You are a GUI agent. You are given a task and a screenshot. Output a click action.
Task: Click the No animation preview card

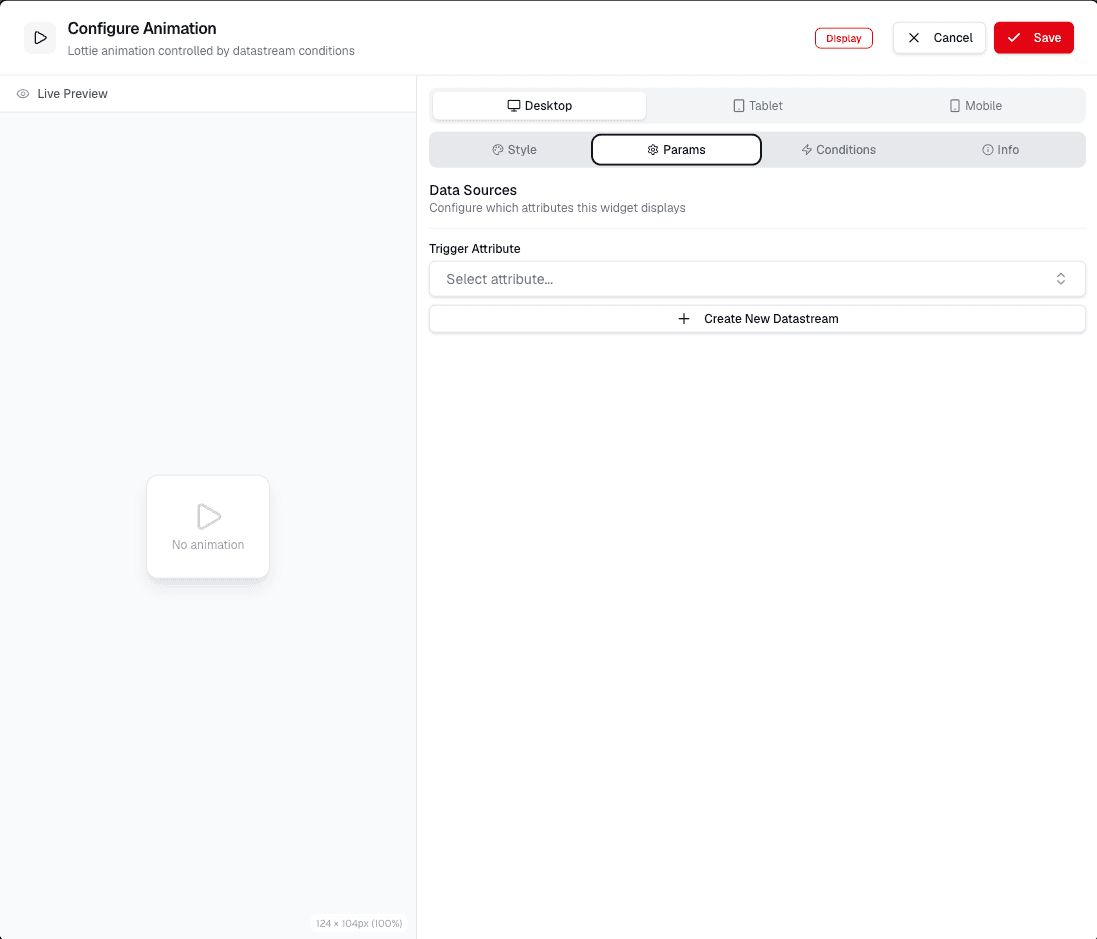click(x=208, y=527)
